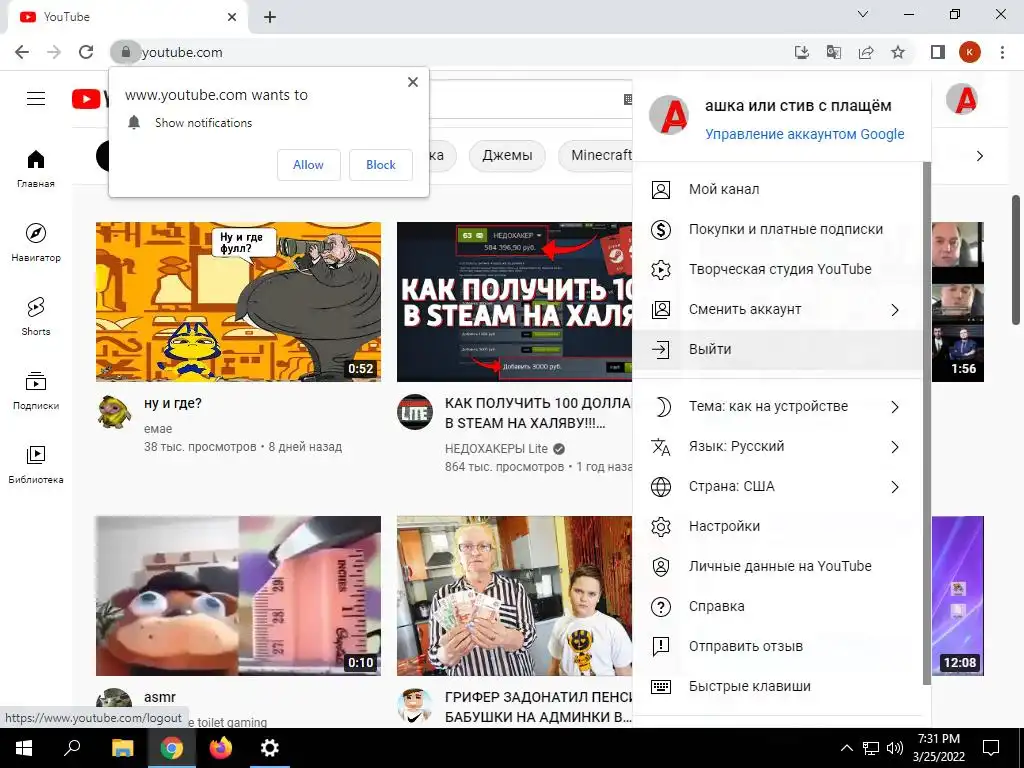The width and height of the screenshot is (1024, 768).
Task: Open Покупки и платные подписки
Action: [x=777, y=229]
